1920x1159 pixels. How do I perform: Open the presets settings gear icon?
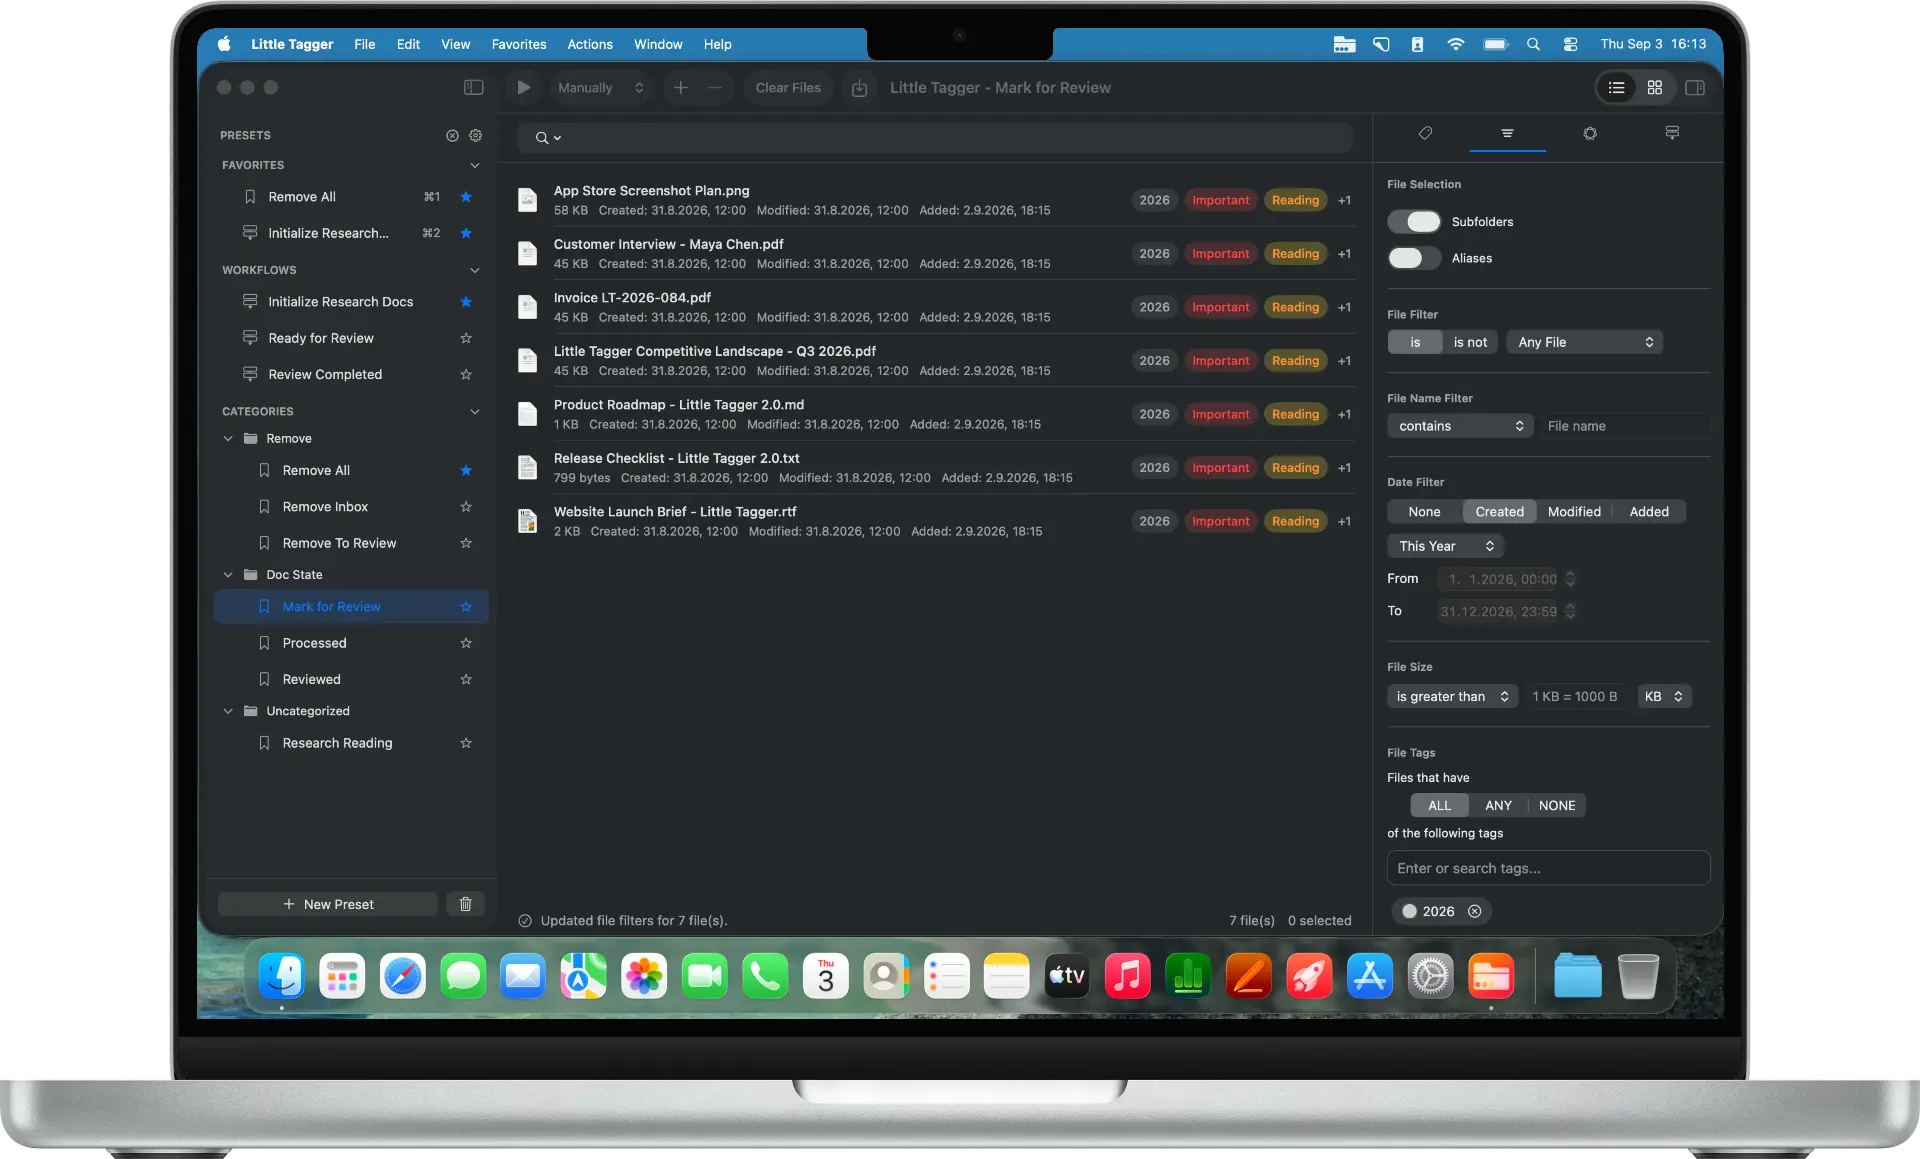(476, 135)
